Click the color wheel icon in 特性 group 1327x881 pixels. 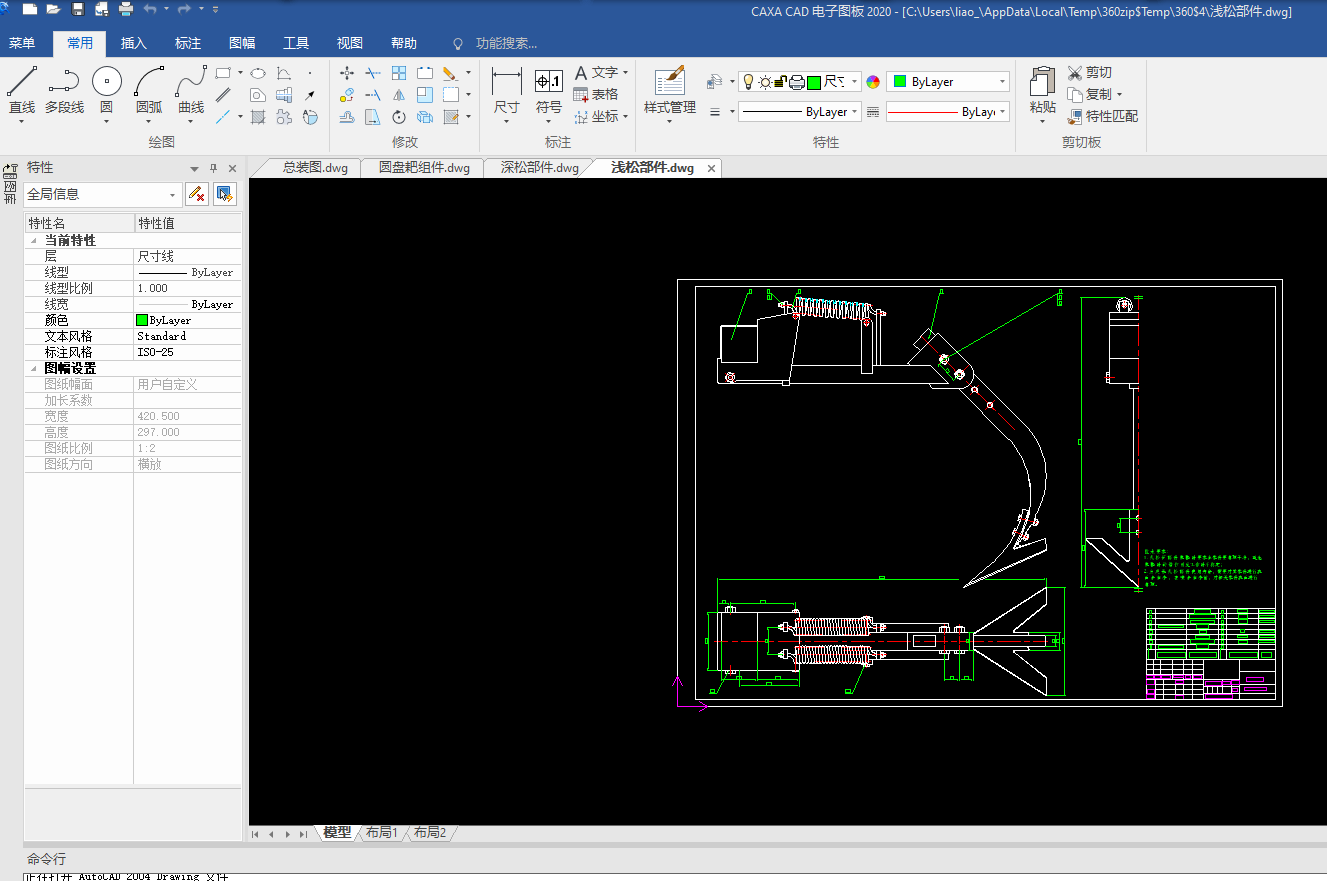coord(873,82)
